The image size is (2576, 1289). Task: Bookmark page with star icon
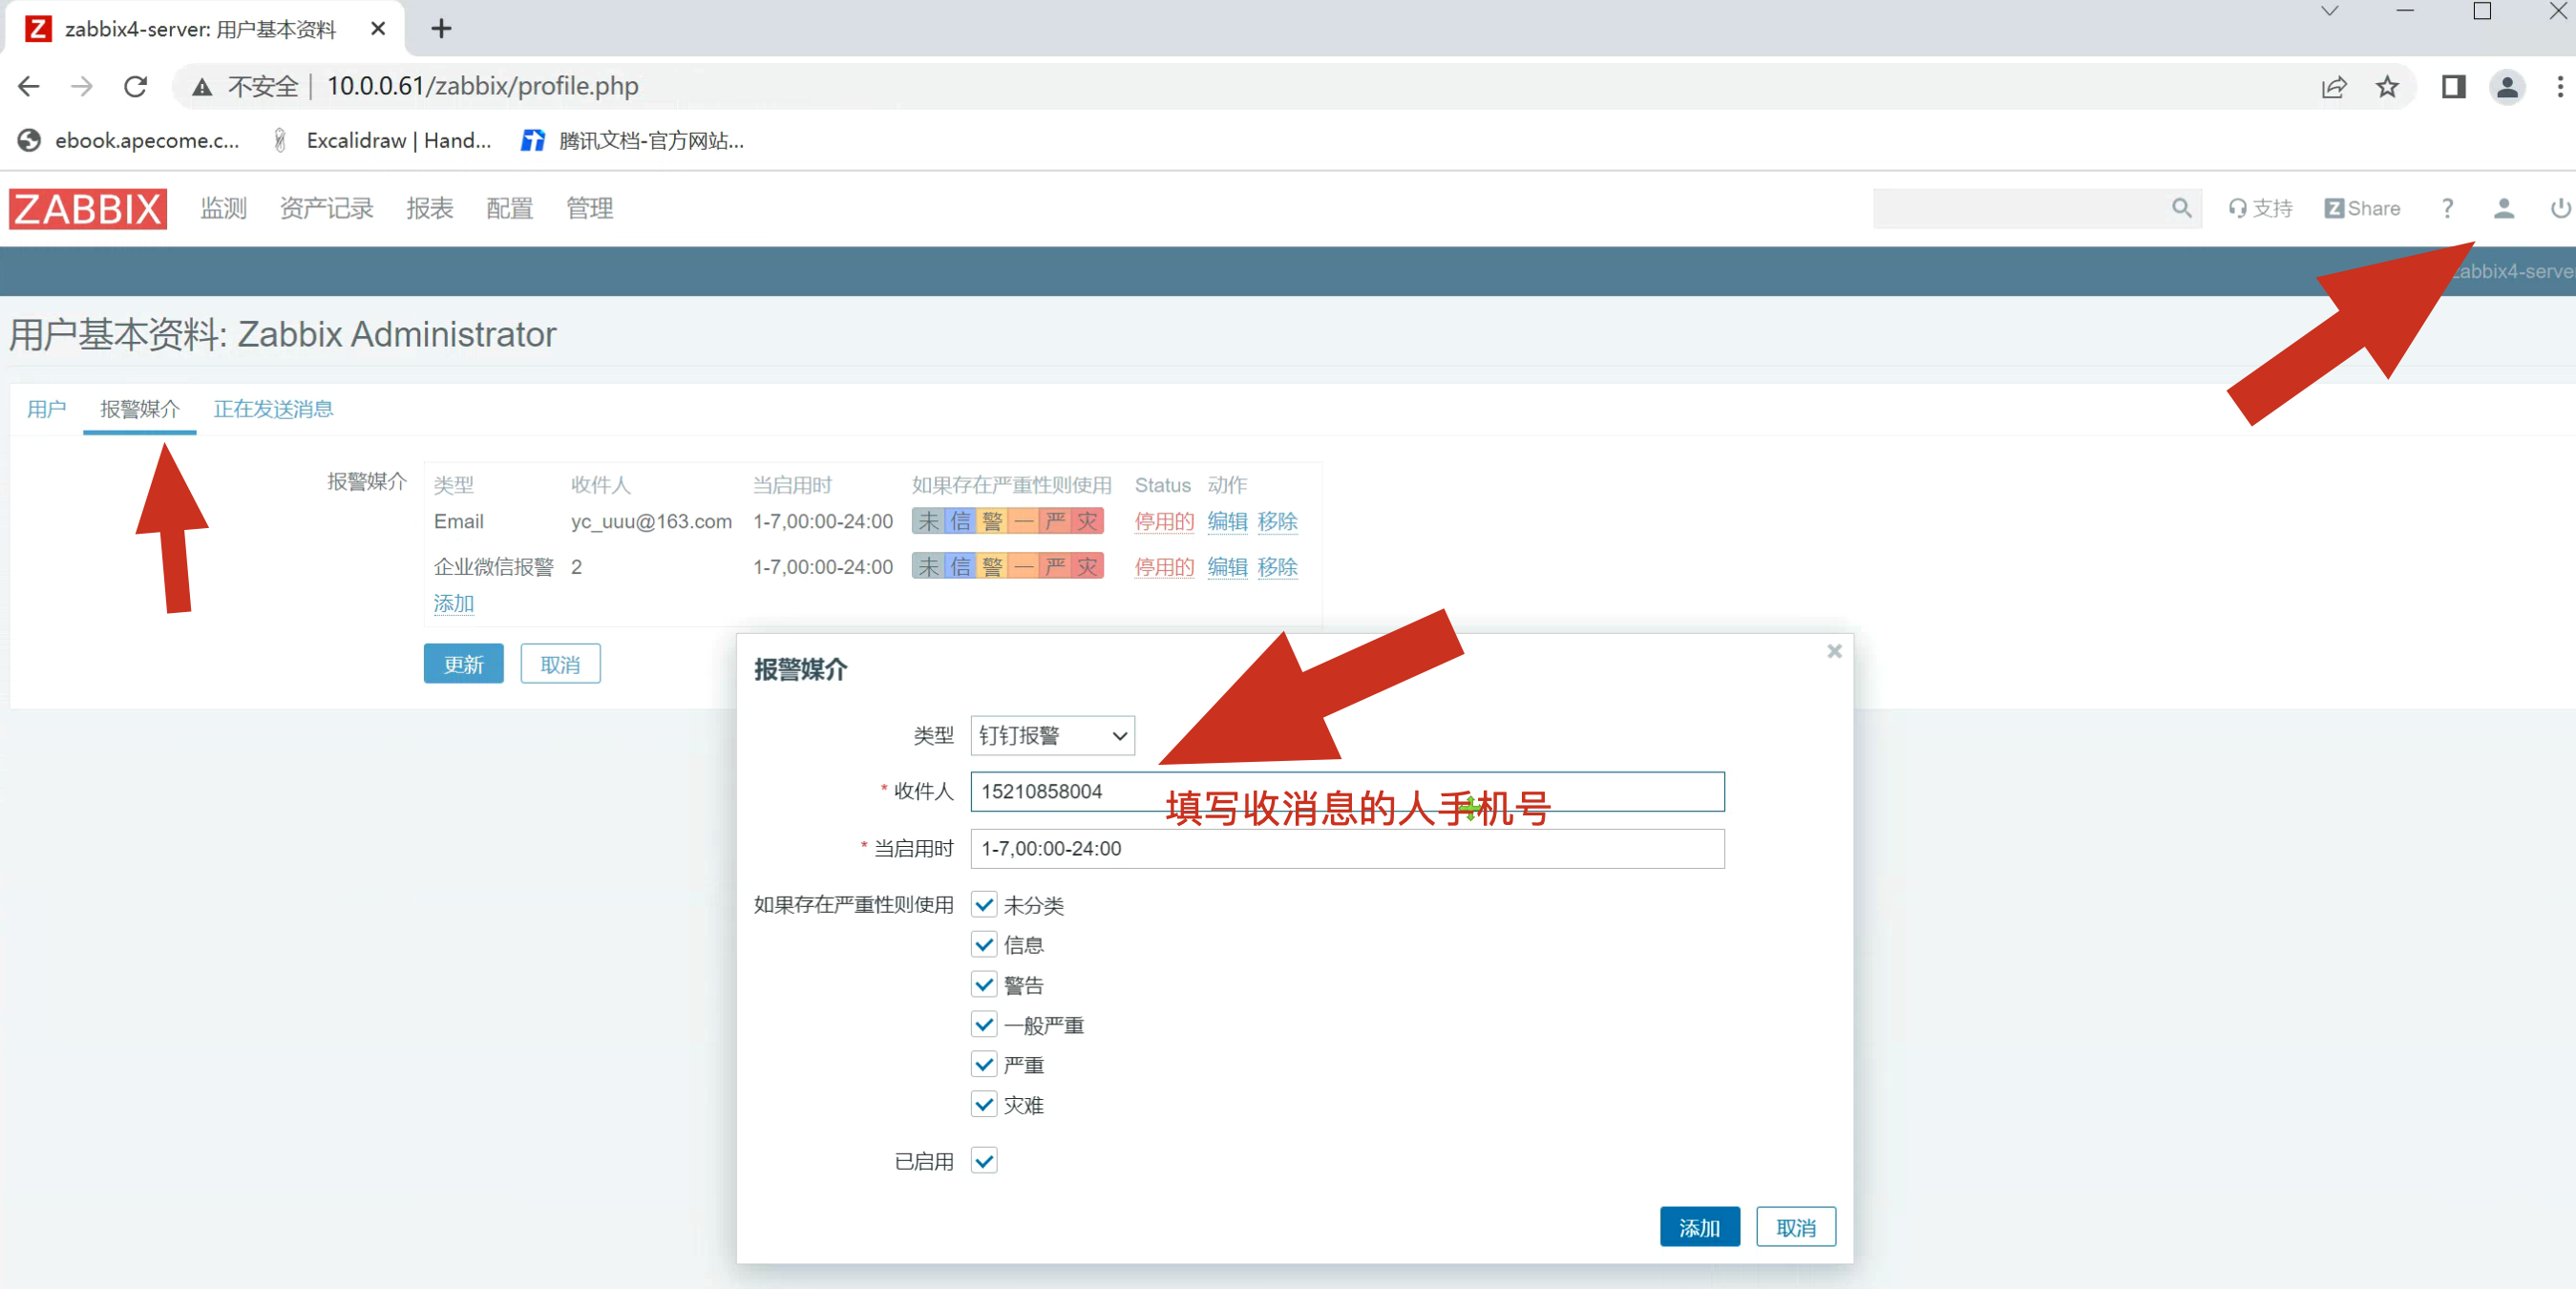(x=2387, y=87)
